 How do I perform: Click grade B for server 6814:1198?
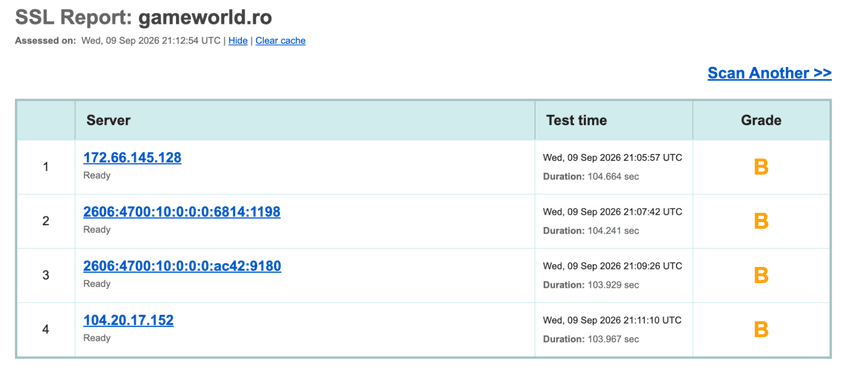click(x=761, y=221)
